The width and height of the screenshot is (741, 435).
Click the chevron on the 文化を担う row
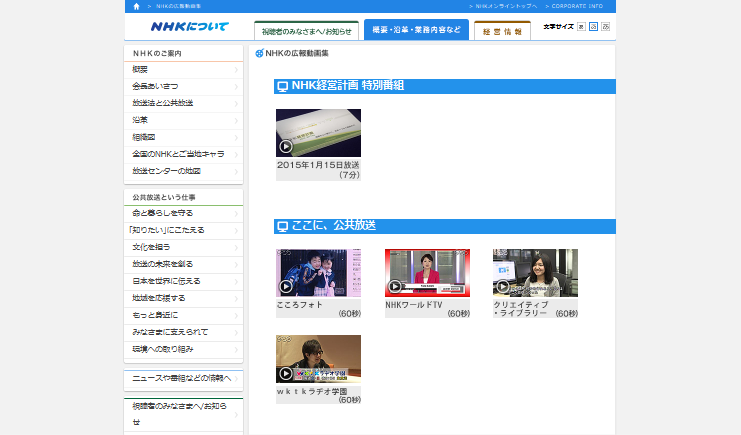tap(236, 248)
